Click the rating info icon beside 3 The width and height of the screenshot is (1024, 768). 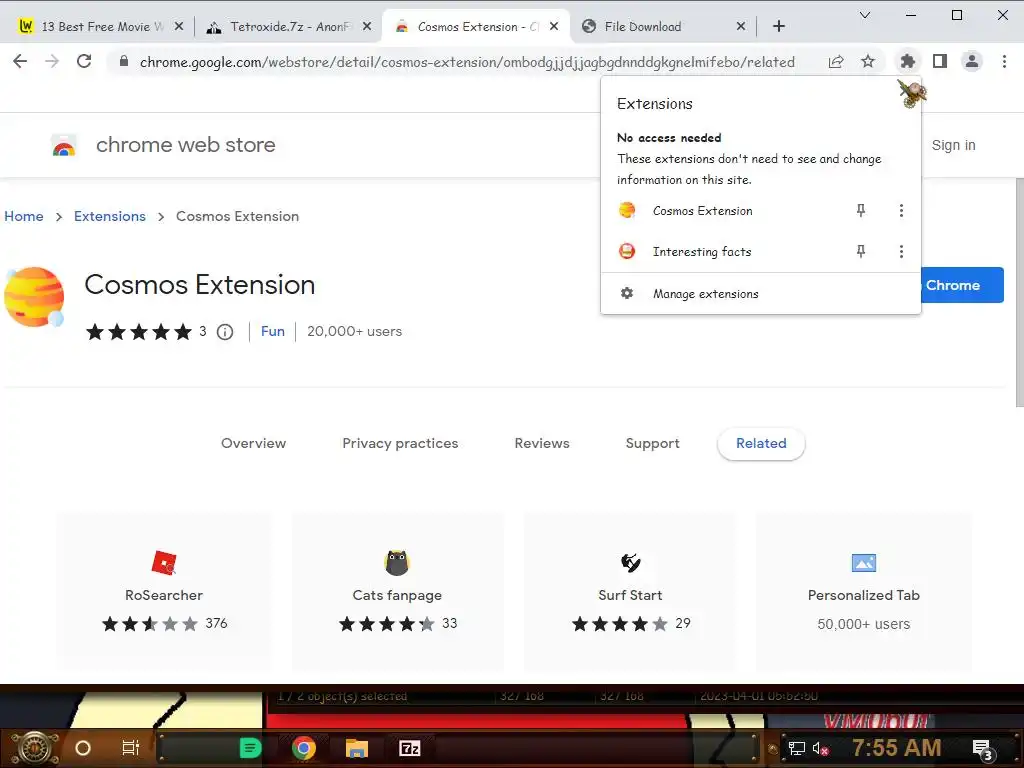pos(225,332)
